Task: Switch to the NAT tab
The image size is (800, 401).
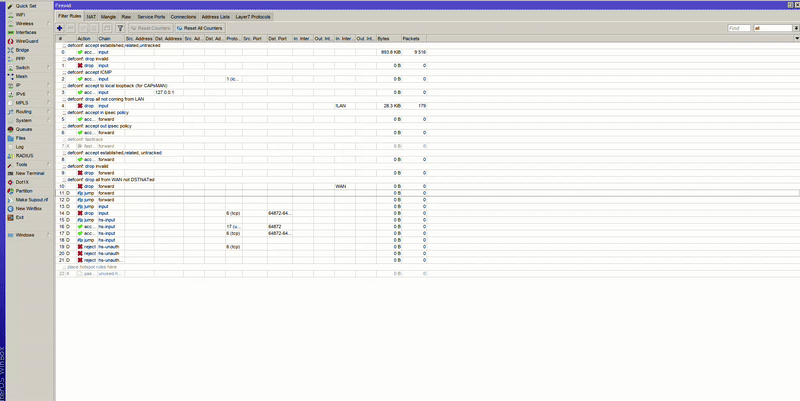Action: click(91, 17)
